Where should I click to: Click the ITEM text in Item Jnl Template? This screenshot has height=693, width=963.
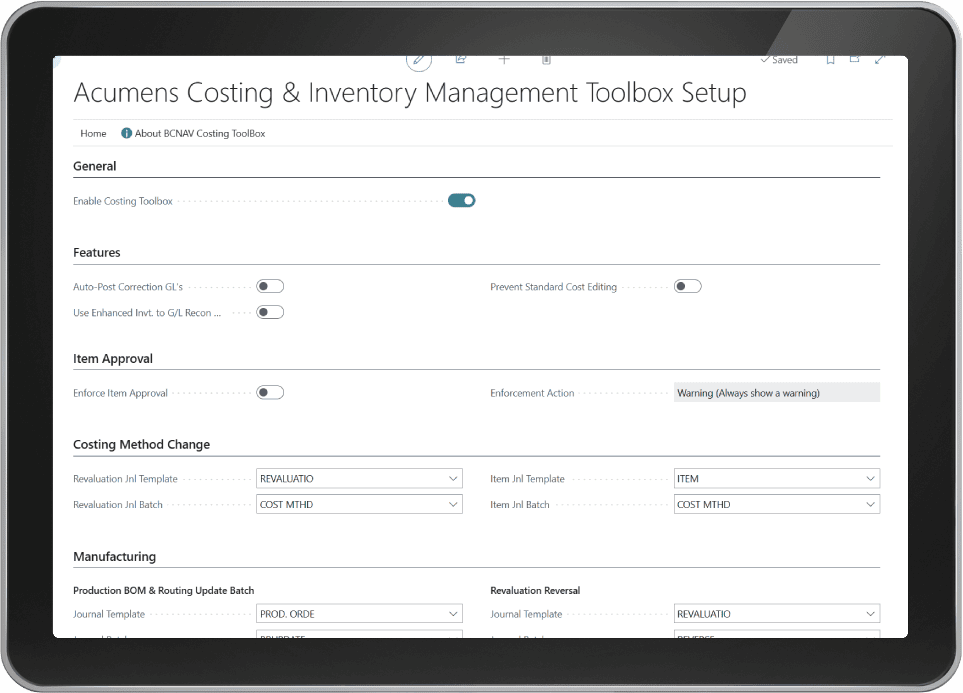[688, 479]
